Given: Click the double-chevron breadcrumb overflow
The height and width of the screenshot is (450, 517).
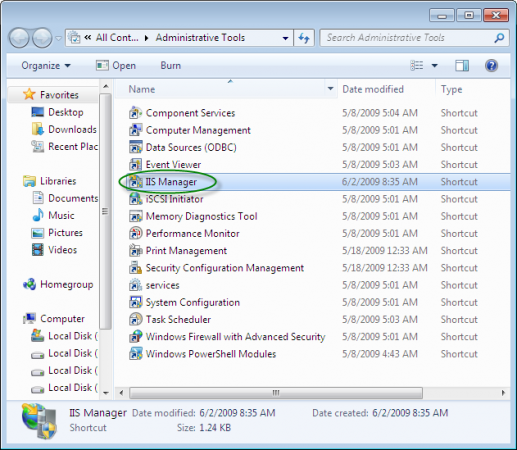Looking at the screenshot, I should pos(88,38).
